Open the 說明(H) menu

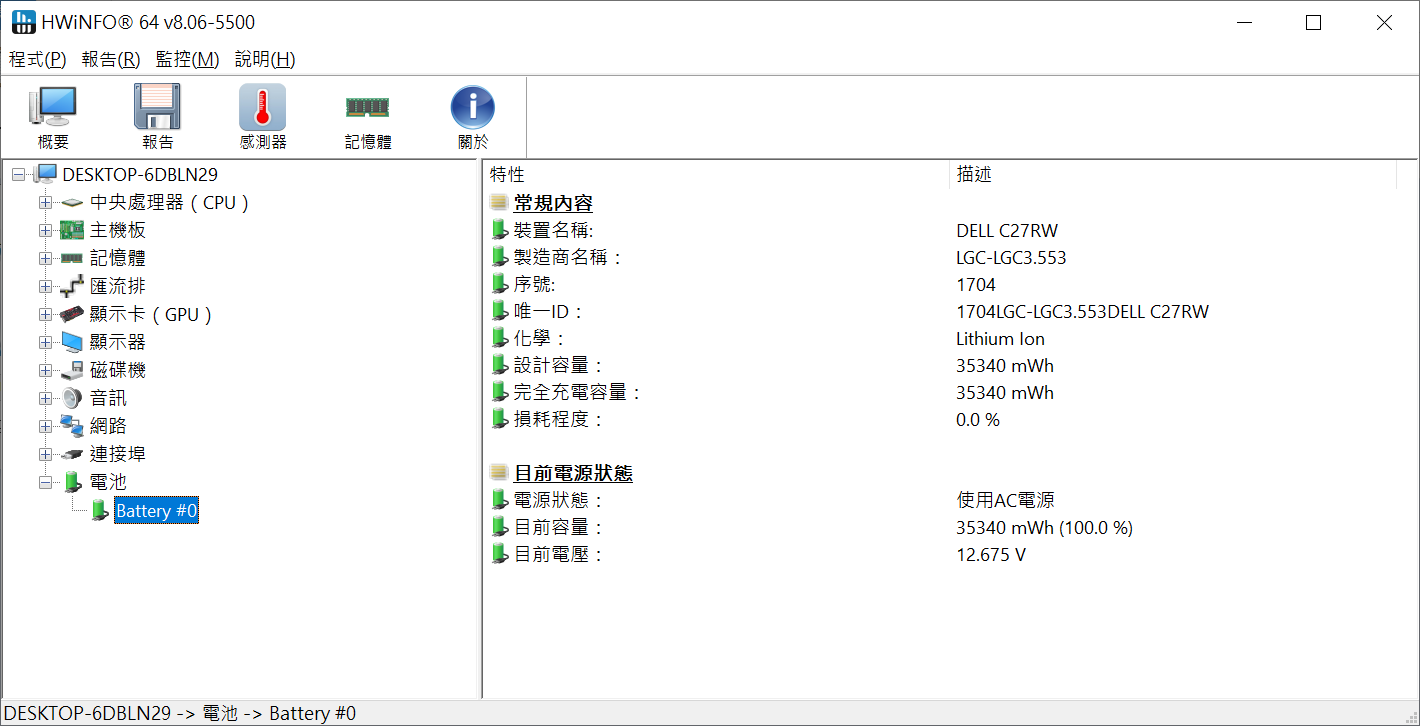point(265,59)
